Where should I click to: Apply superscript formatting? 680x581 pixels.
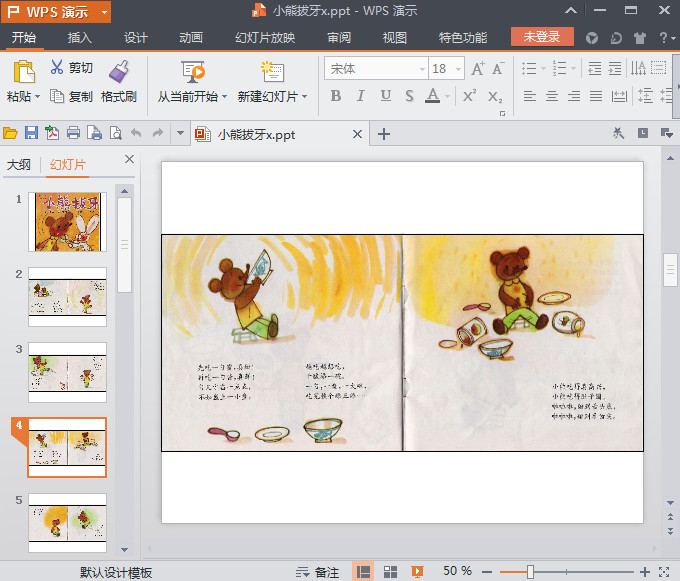pos(469,96)
